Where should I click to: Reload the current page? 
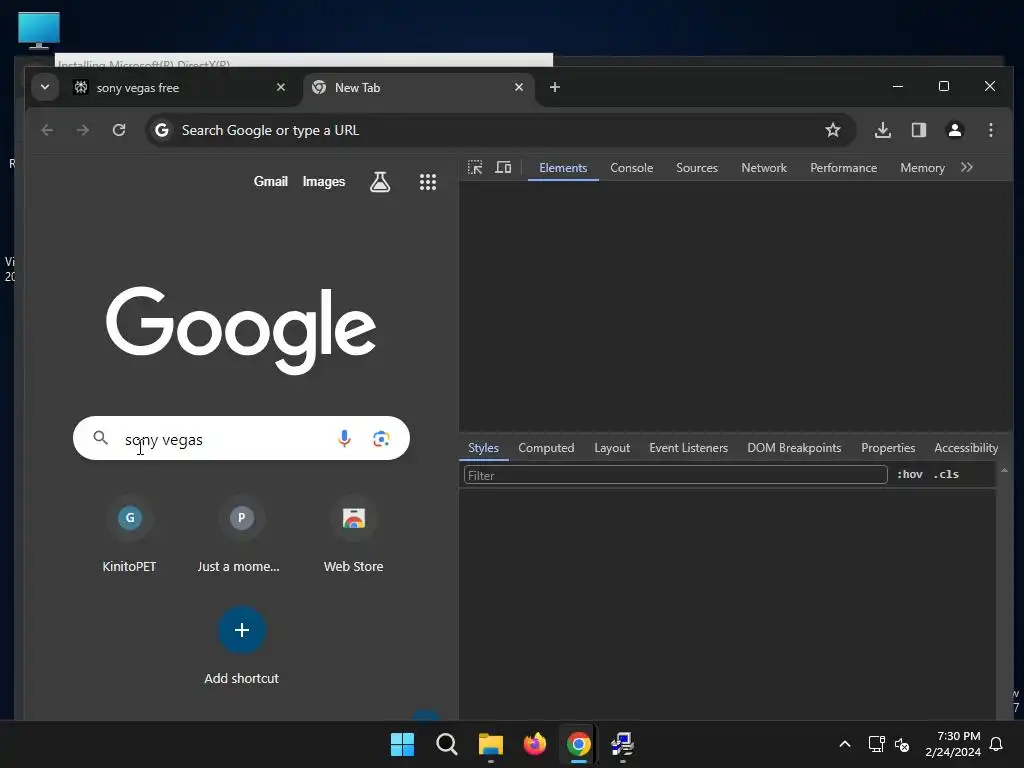(x=119, y=130)
